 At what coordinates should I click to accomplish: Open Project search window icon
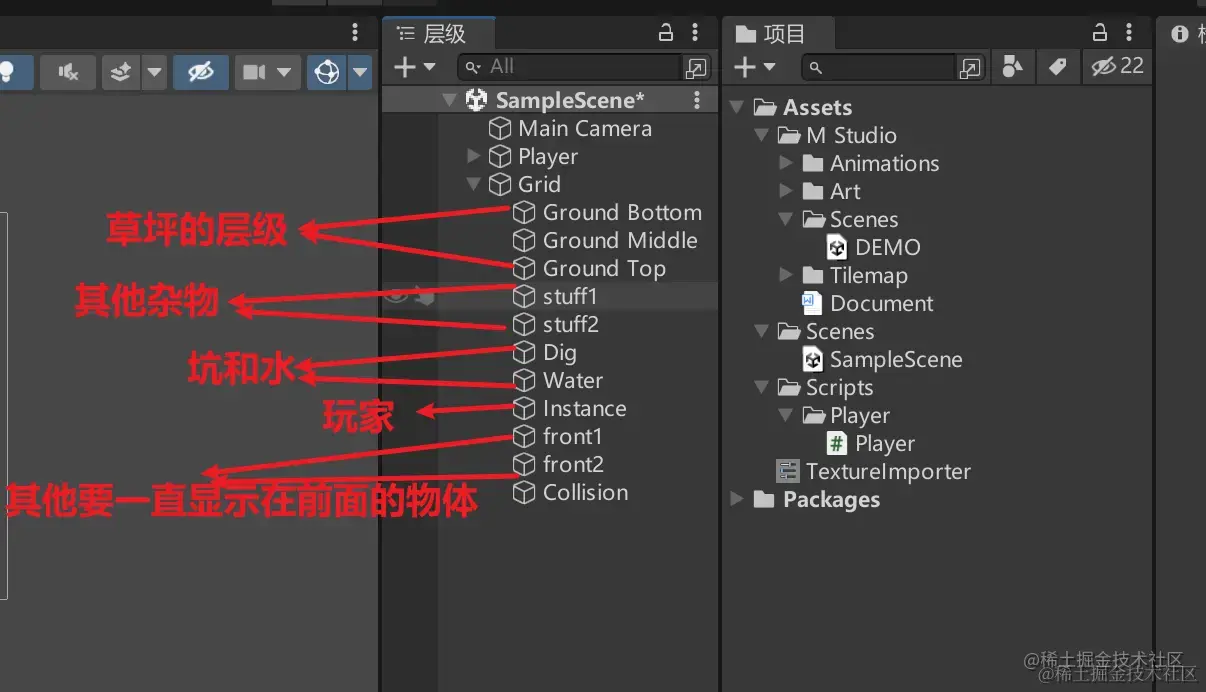(970, 68)
